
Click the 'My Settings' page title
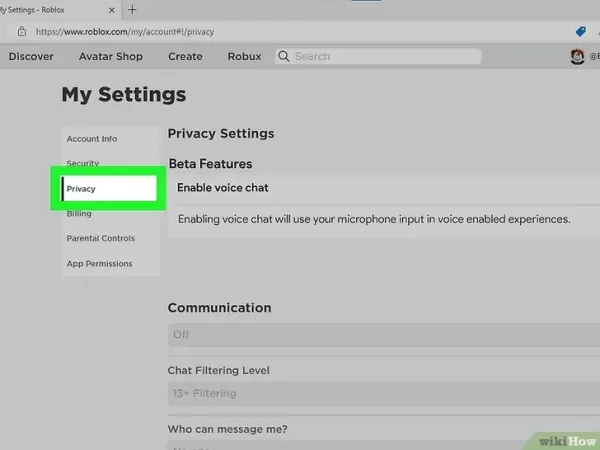point(124,95)
